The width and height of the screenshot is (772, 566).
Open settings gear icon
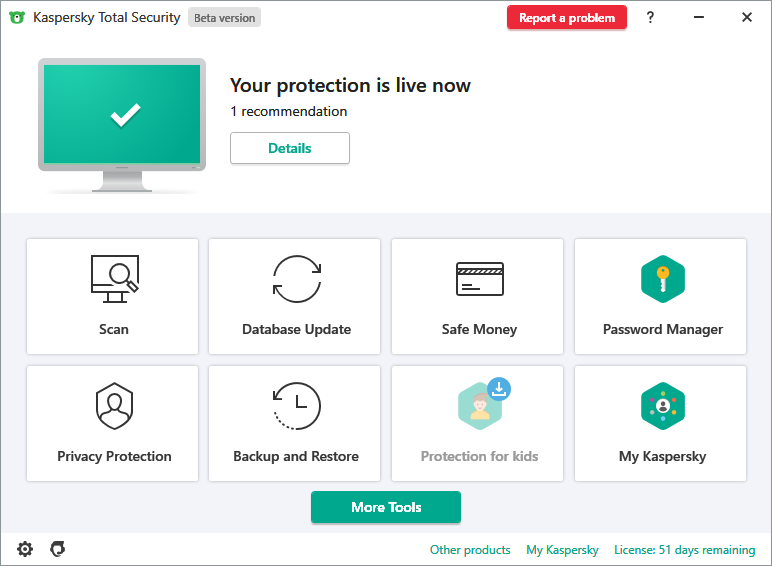pyautogui.click(x=25, y=549)
